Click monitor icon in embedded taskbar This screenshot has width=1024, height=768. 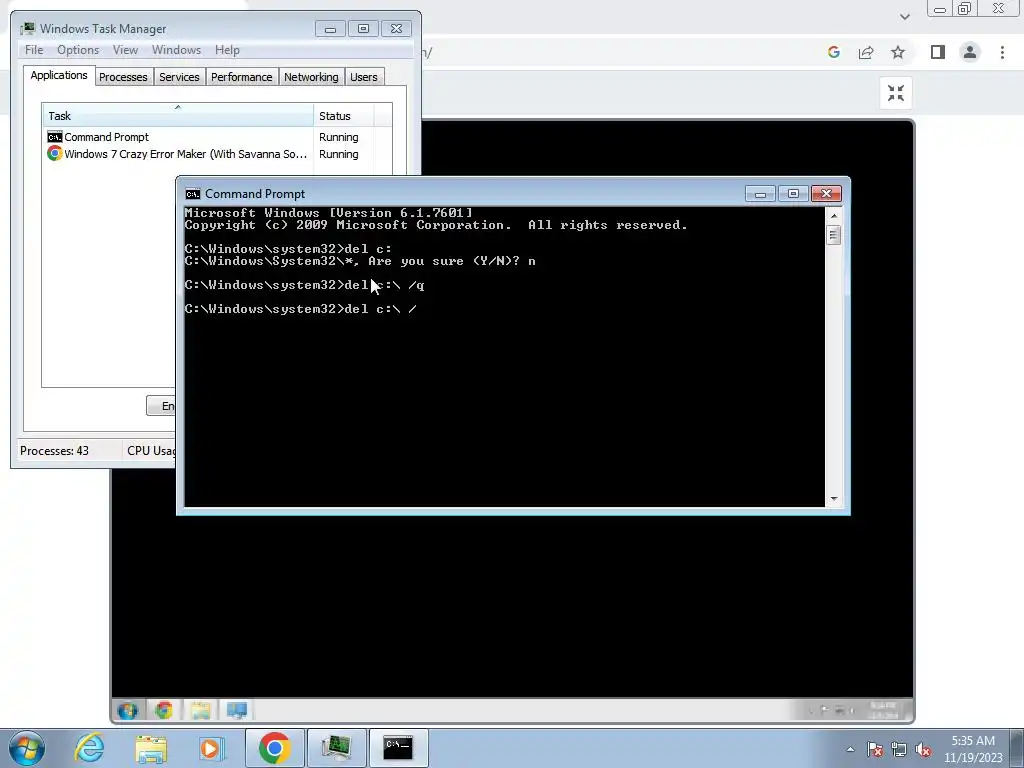pos(236,710)
